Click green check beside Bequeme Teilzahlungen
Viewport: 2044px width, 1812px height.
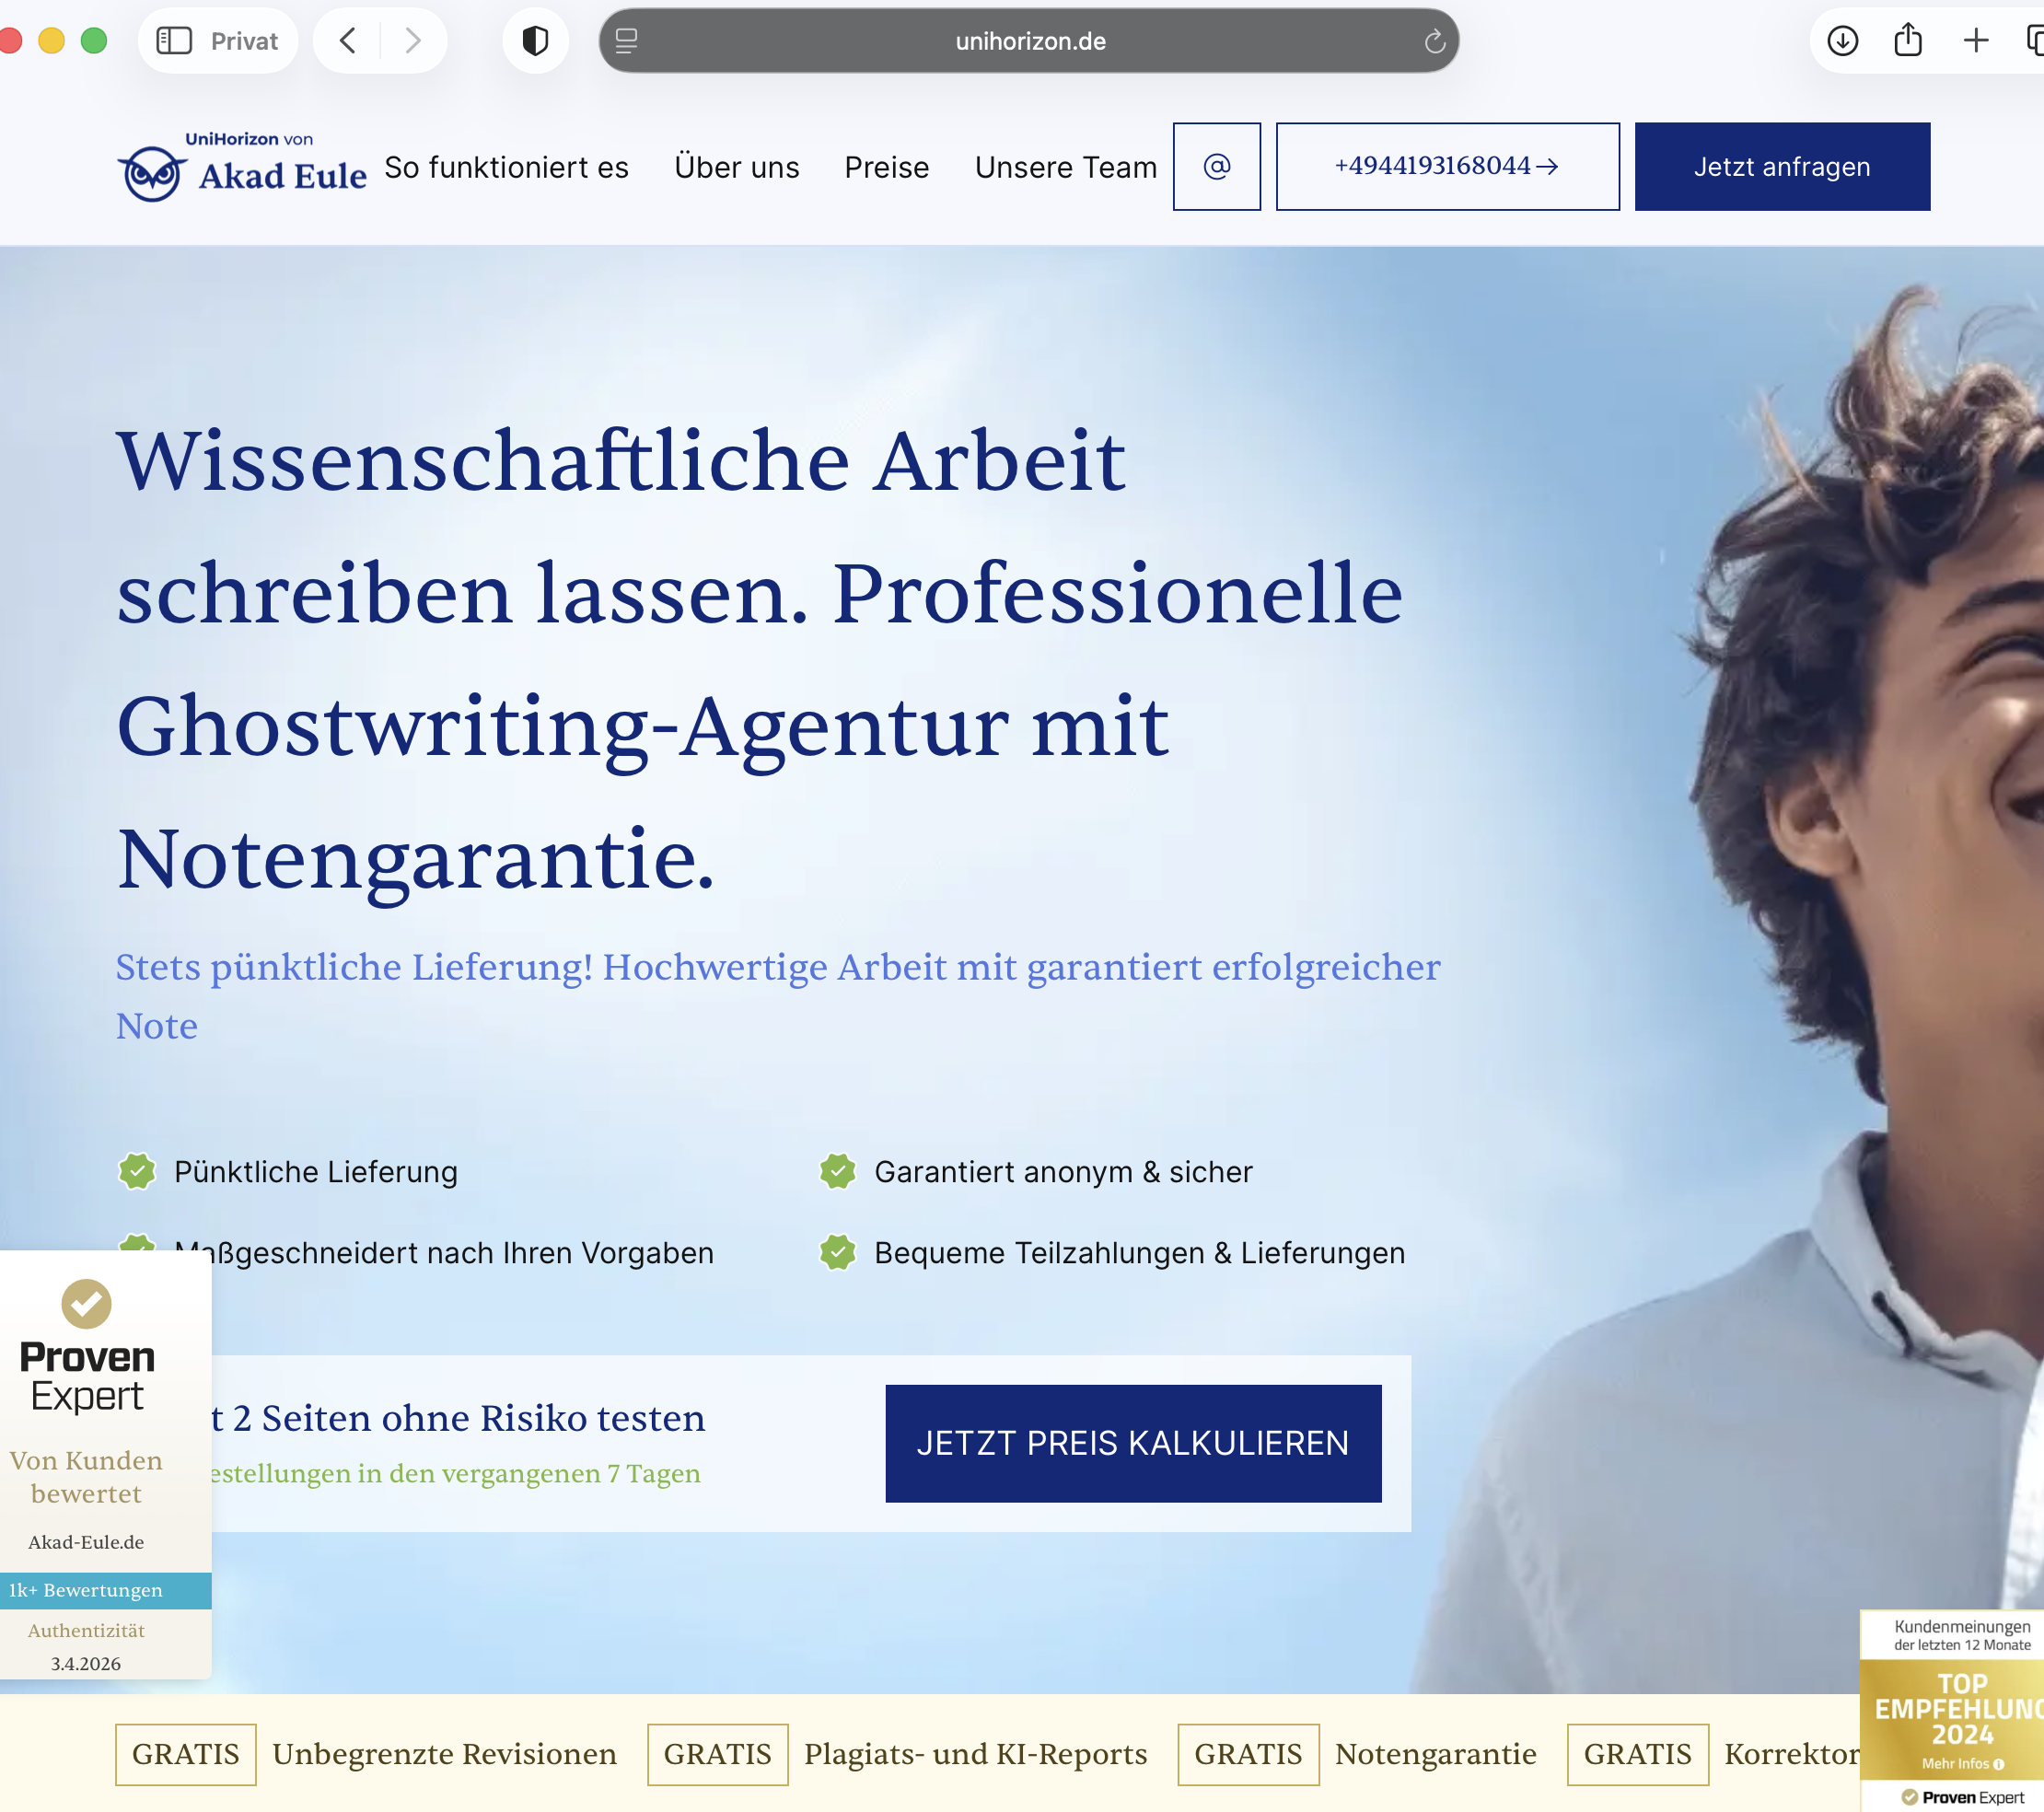pyautogui.click(x=838, y=1252)
